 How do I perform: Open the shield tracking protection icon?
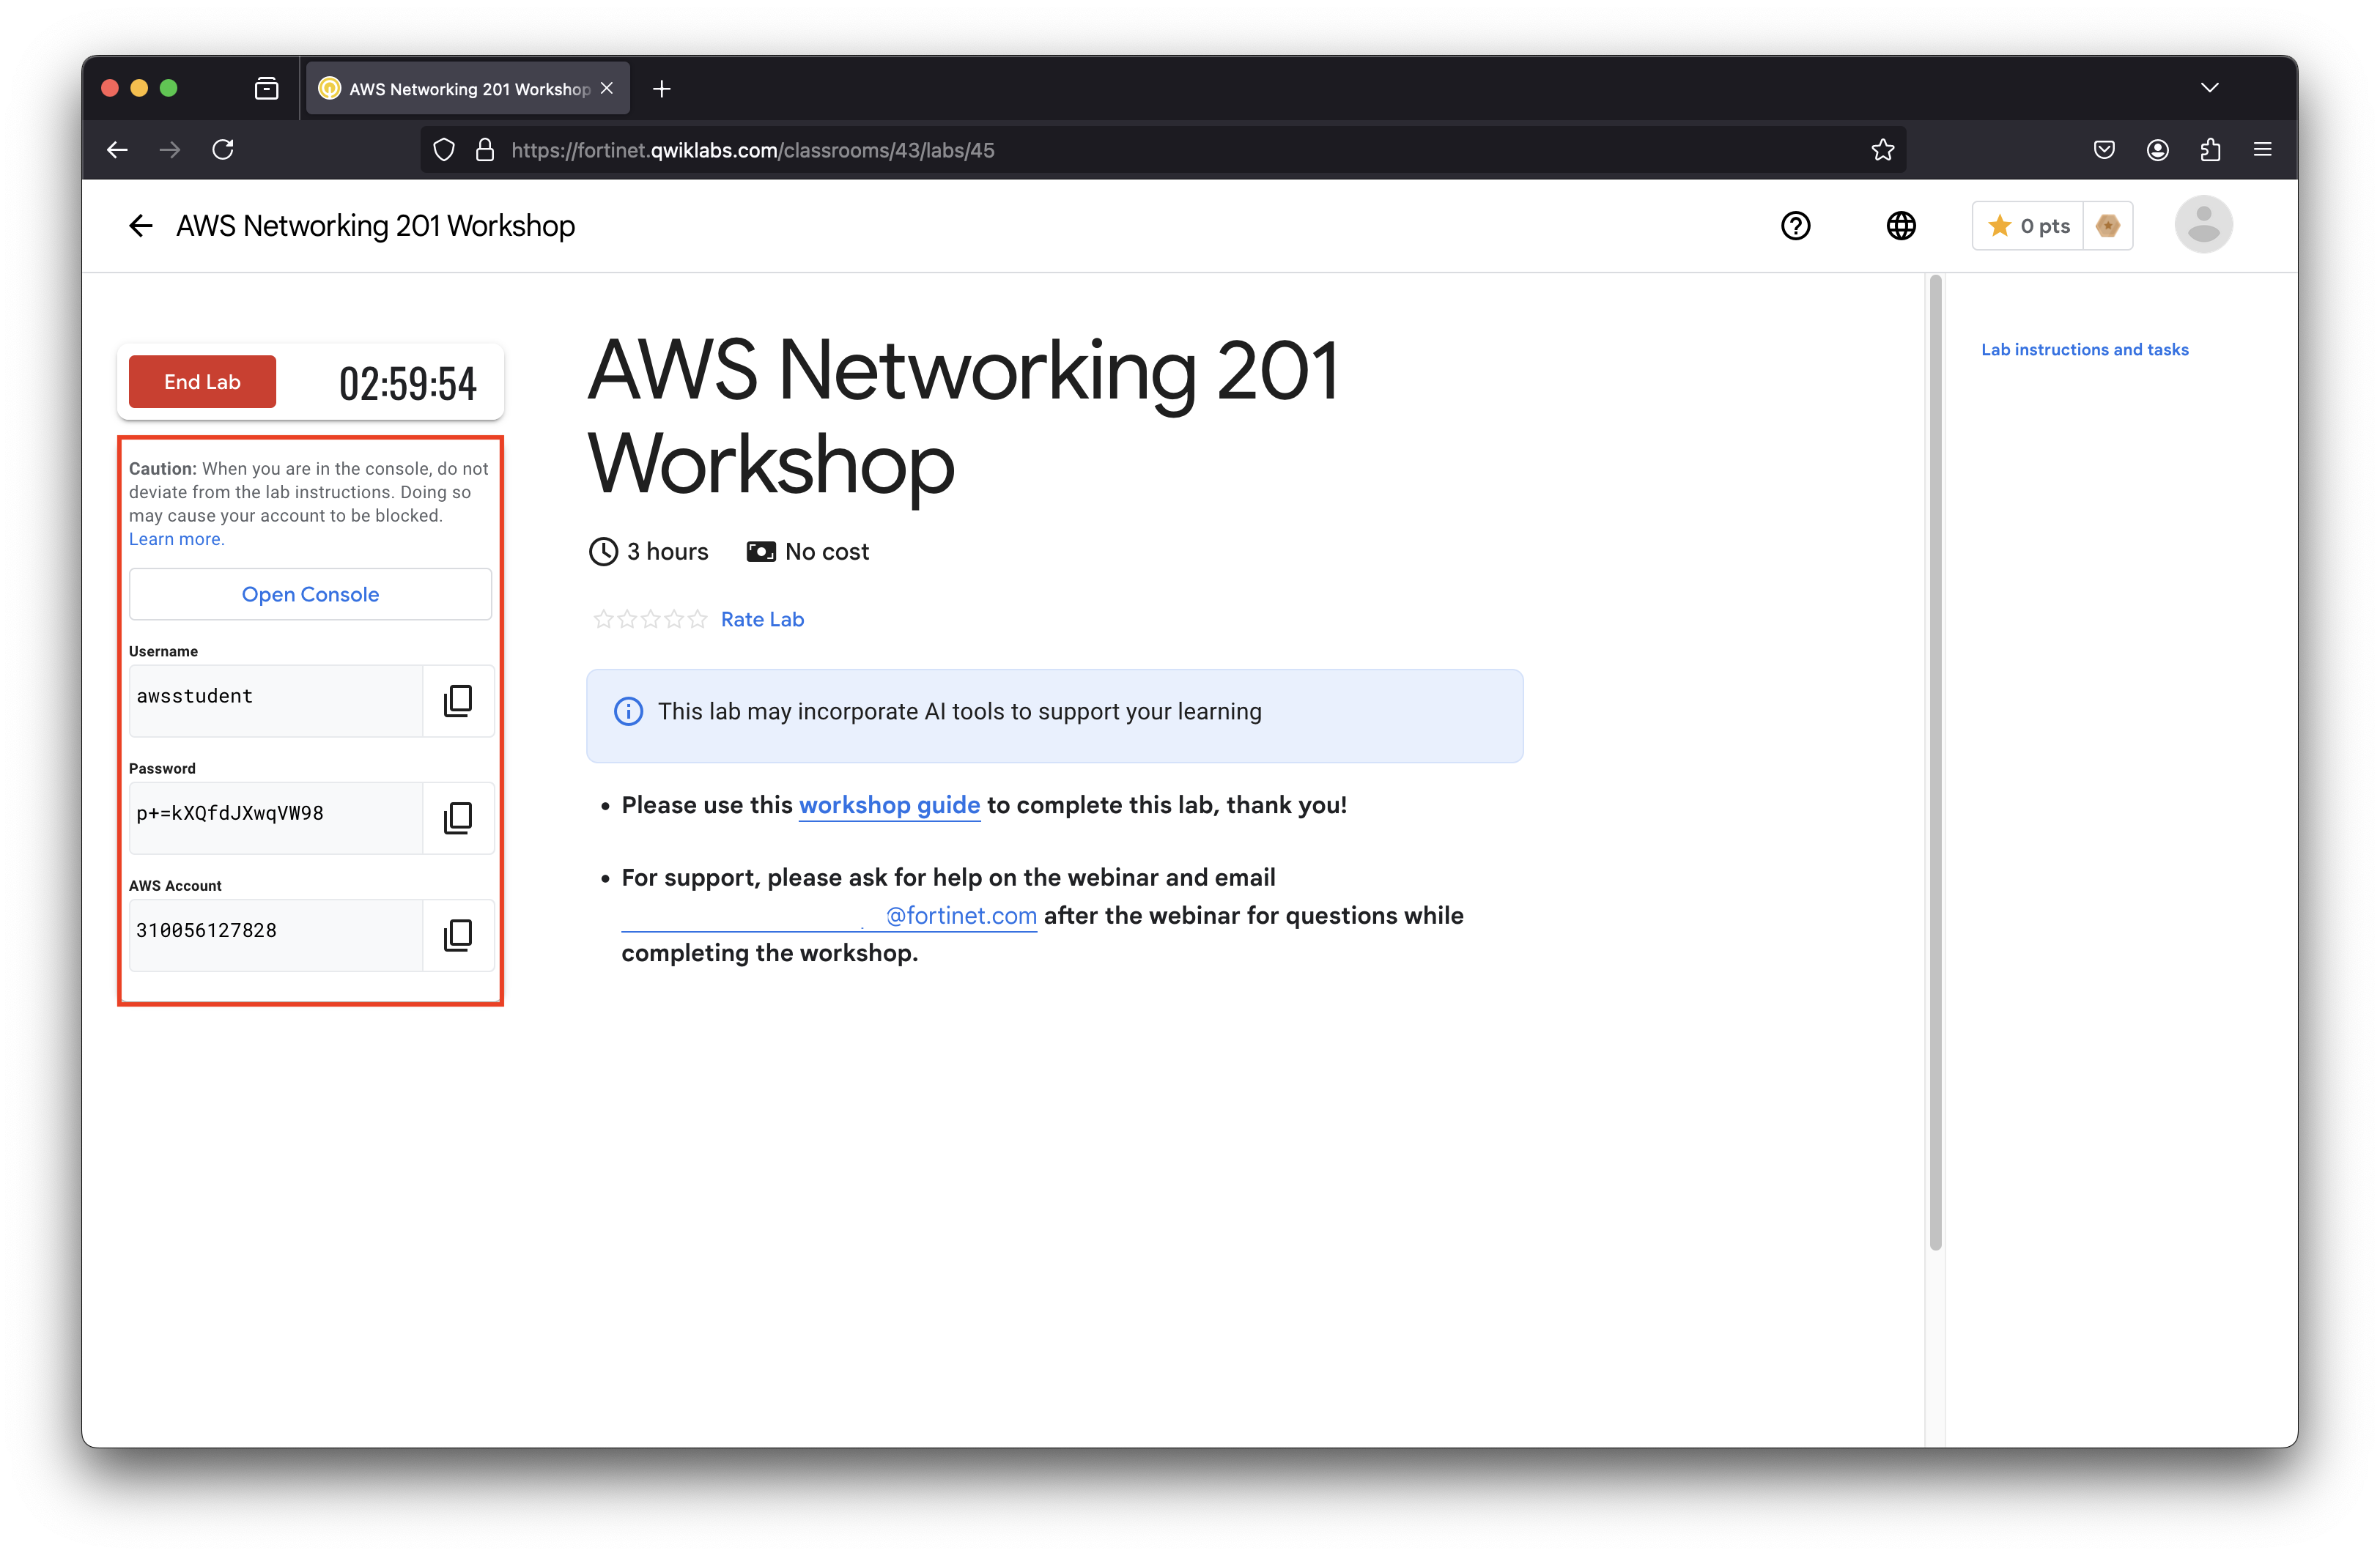[444, 150]
